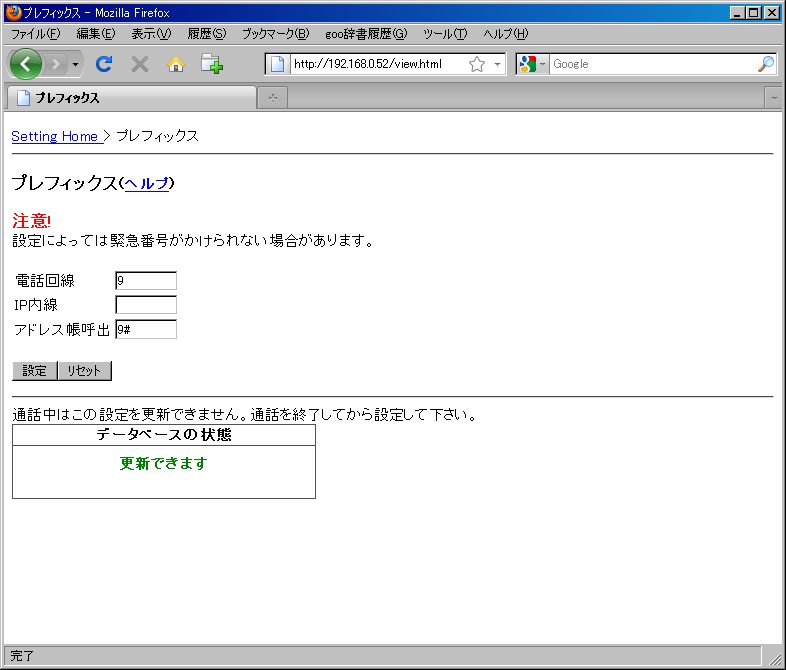
Task: Open the ブックマーク menu
Action: (x=275, y=33)
